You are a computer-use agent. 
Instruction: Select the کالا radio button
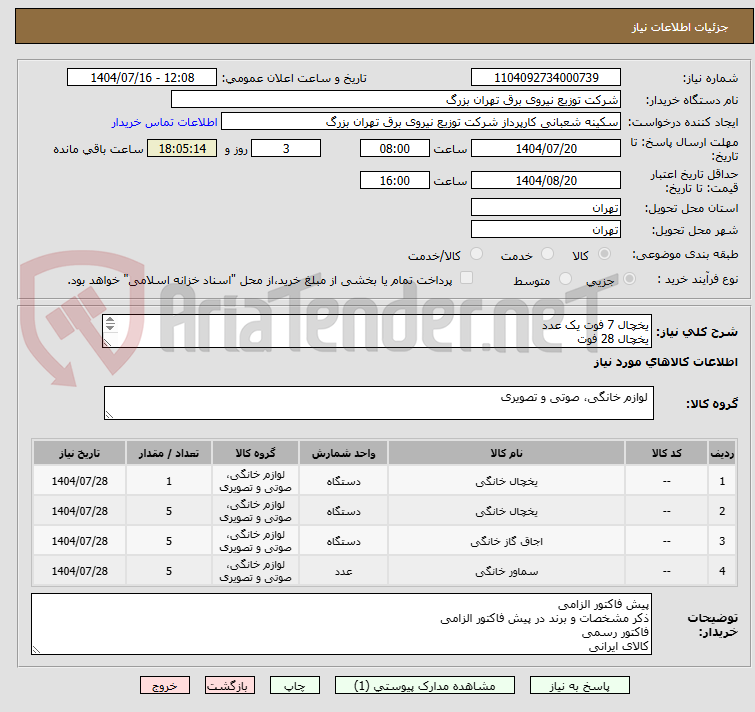604,254
